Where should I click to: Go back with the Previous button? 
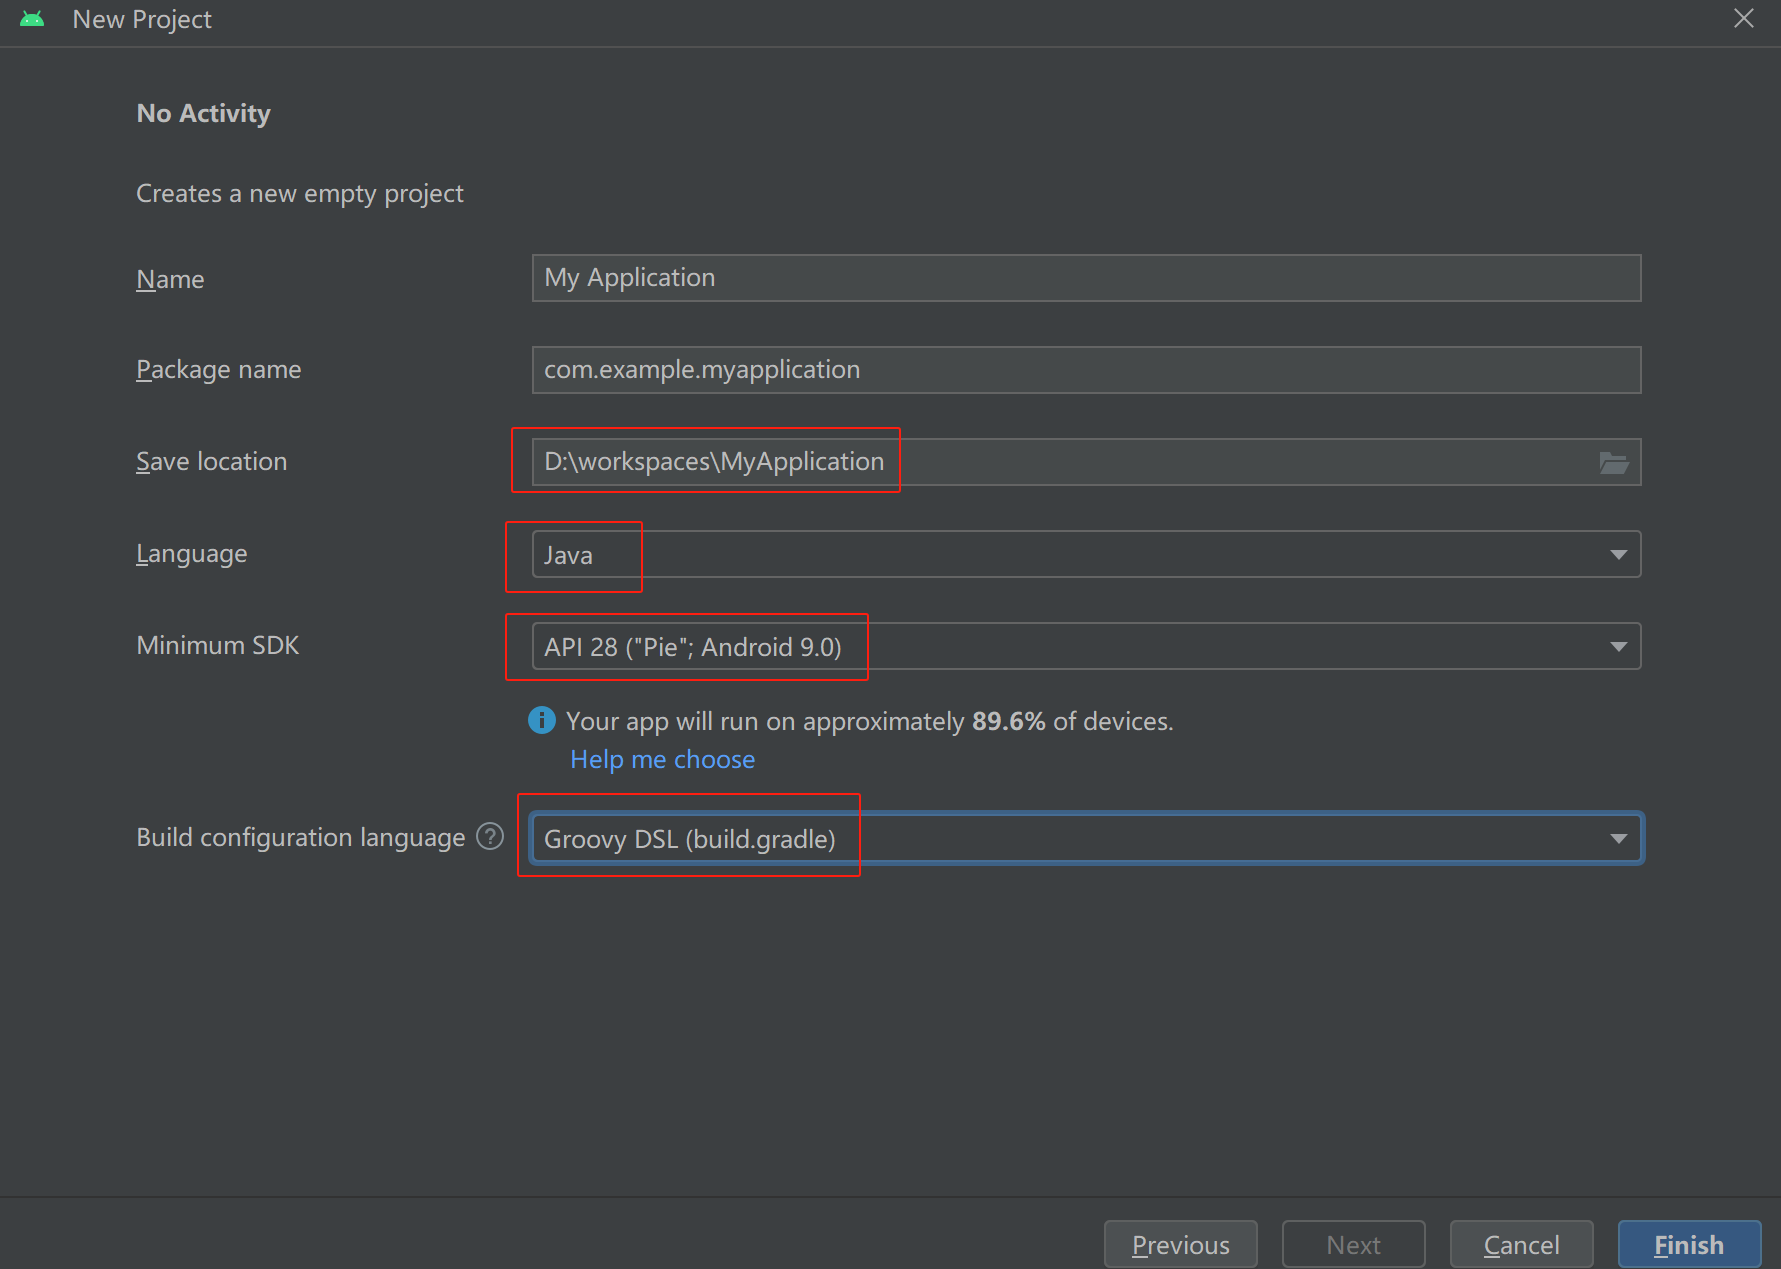(x=1181, y=1245)
